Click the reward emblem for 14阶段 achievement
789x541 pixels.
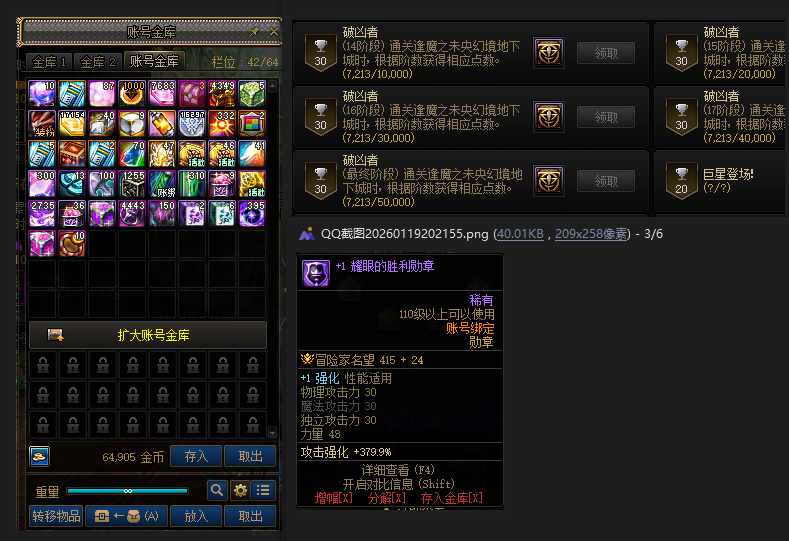point(548,52)
